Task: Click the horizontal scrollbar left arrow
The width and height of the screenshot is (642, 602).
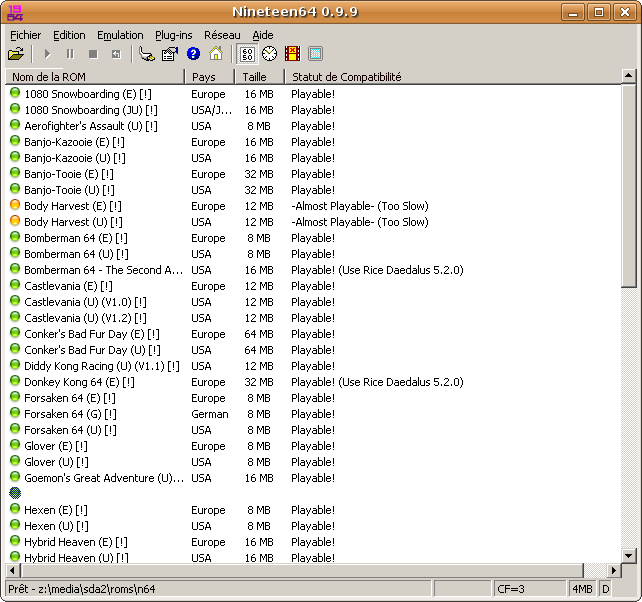Action: [13, 570]
